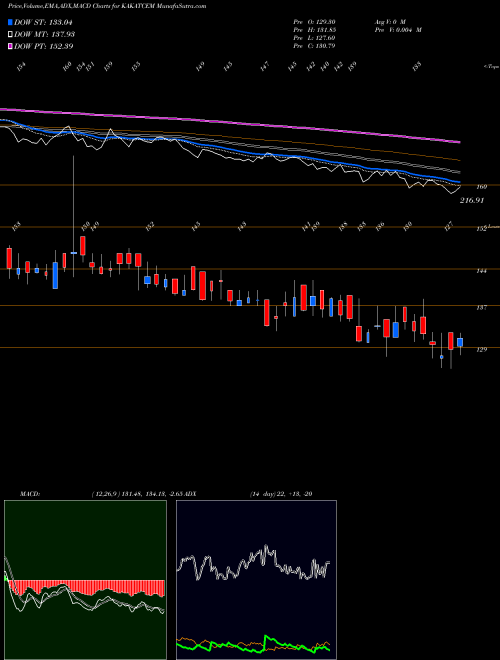
Task: Click the white DOW MT legend swatch
Action: (x=10, y=35)
